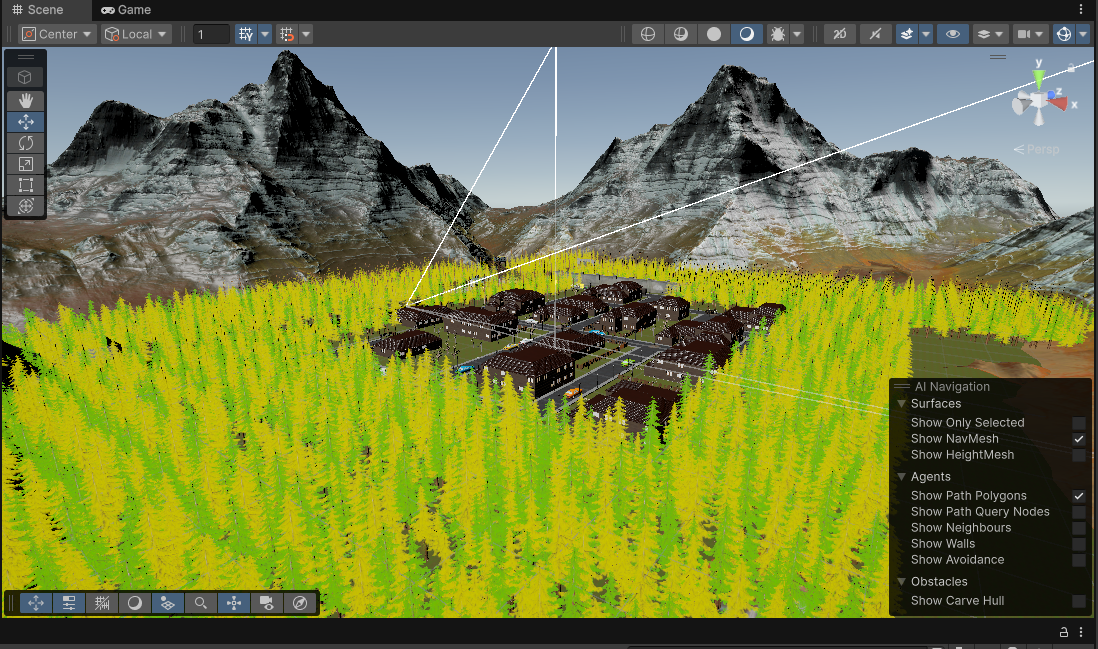Click the bottom overlay Cameras icon
The width and height of the screenshot is (1098, 649).
267,603
